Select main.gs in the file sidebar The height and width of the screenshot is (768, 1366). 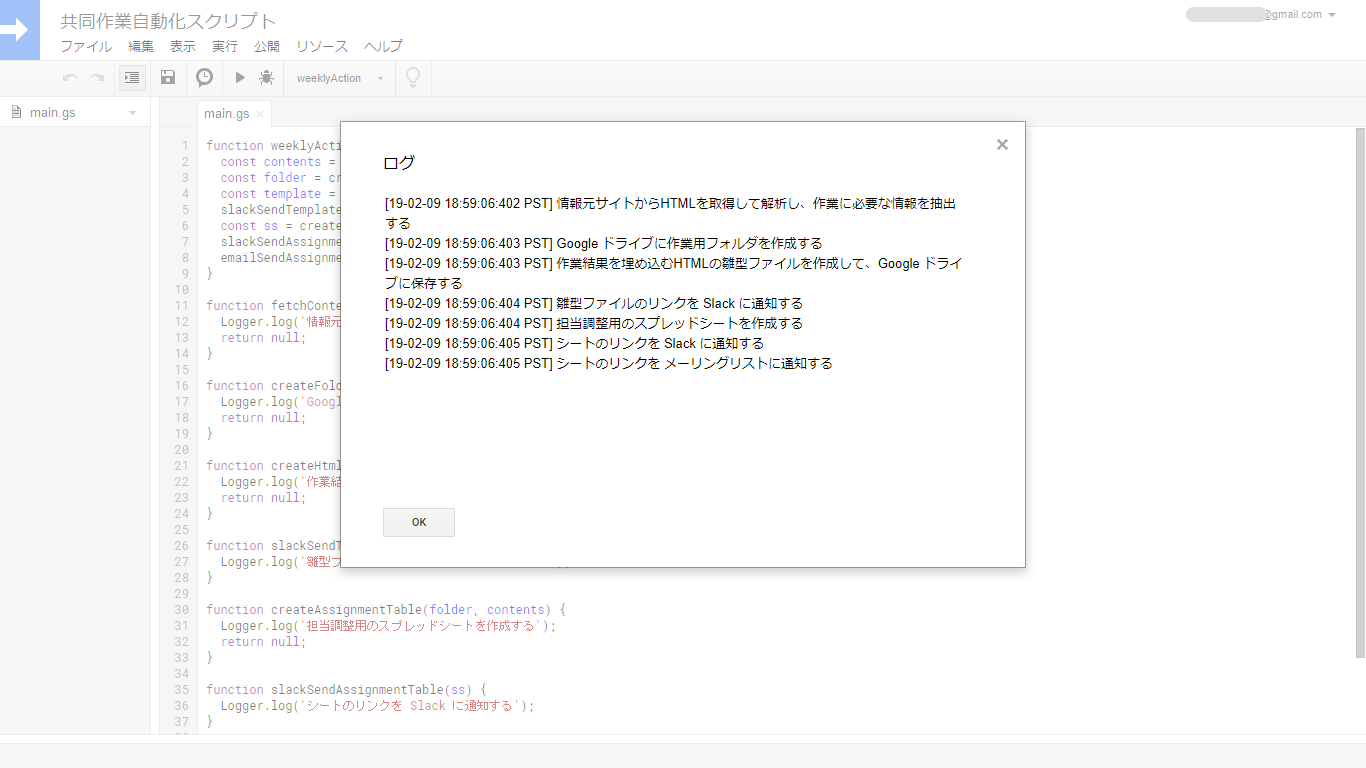tap(52, 113)
